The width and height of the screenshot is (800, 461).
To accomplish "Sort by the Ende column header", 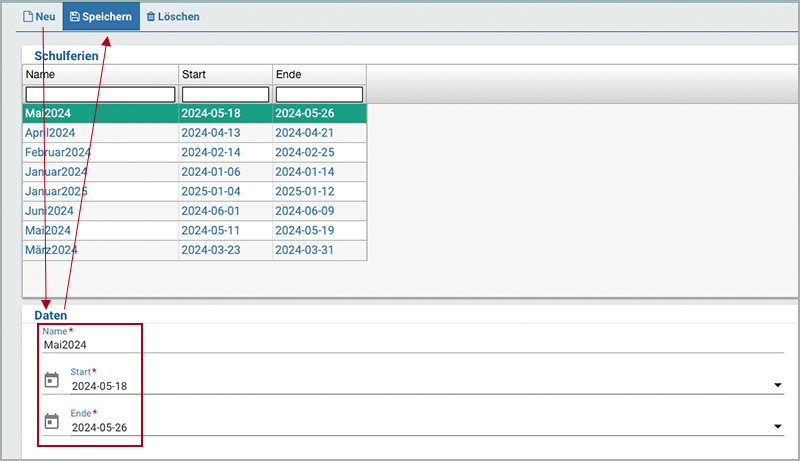I will (x=319, y=74).
